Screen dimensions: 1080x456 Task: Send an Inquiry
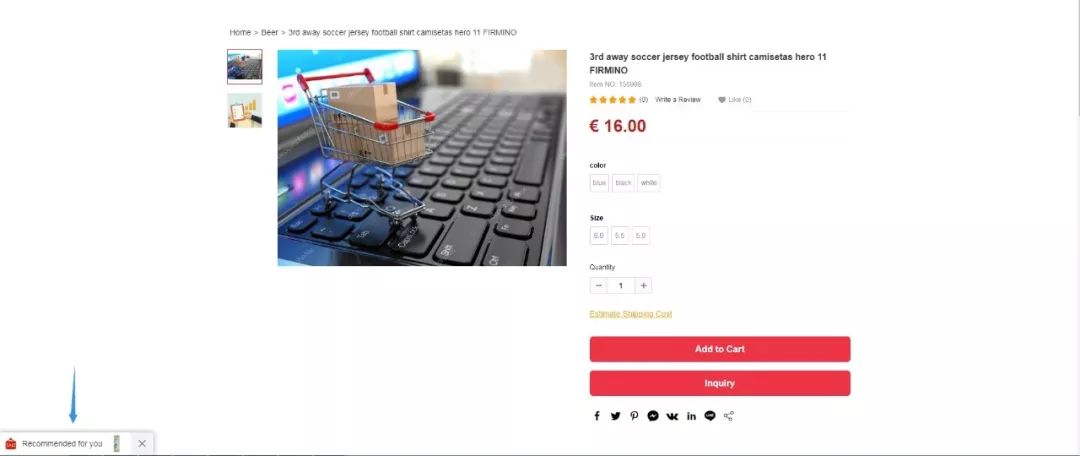720,384
